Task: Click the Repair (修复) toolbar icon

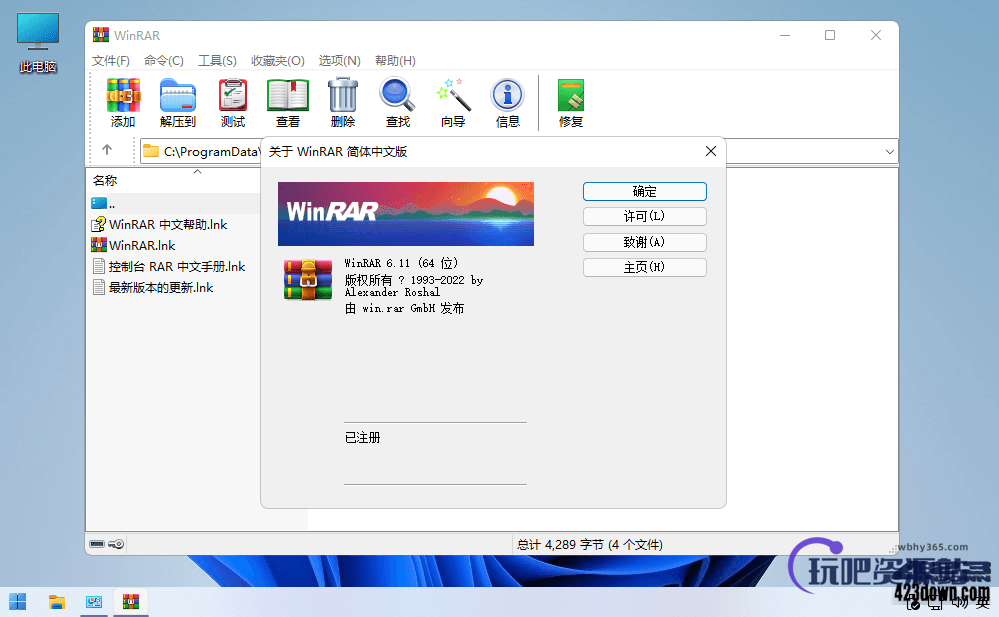Action: [571, 102]
